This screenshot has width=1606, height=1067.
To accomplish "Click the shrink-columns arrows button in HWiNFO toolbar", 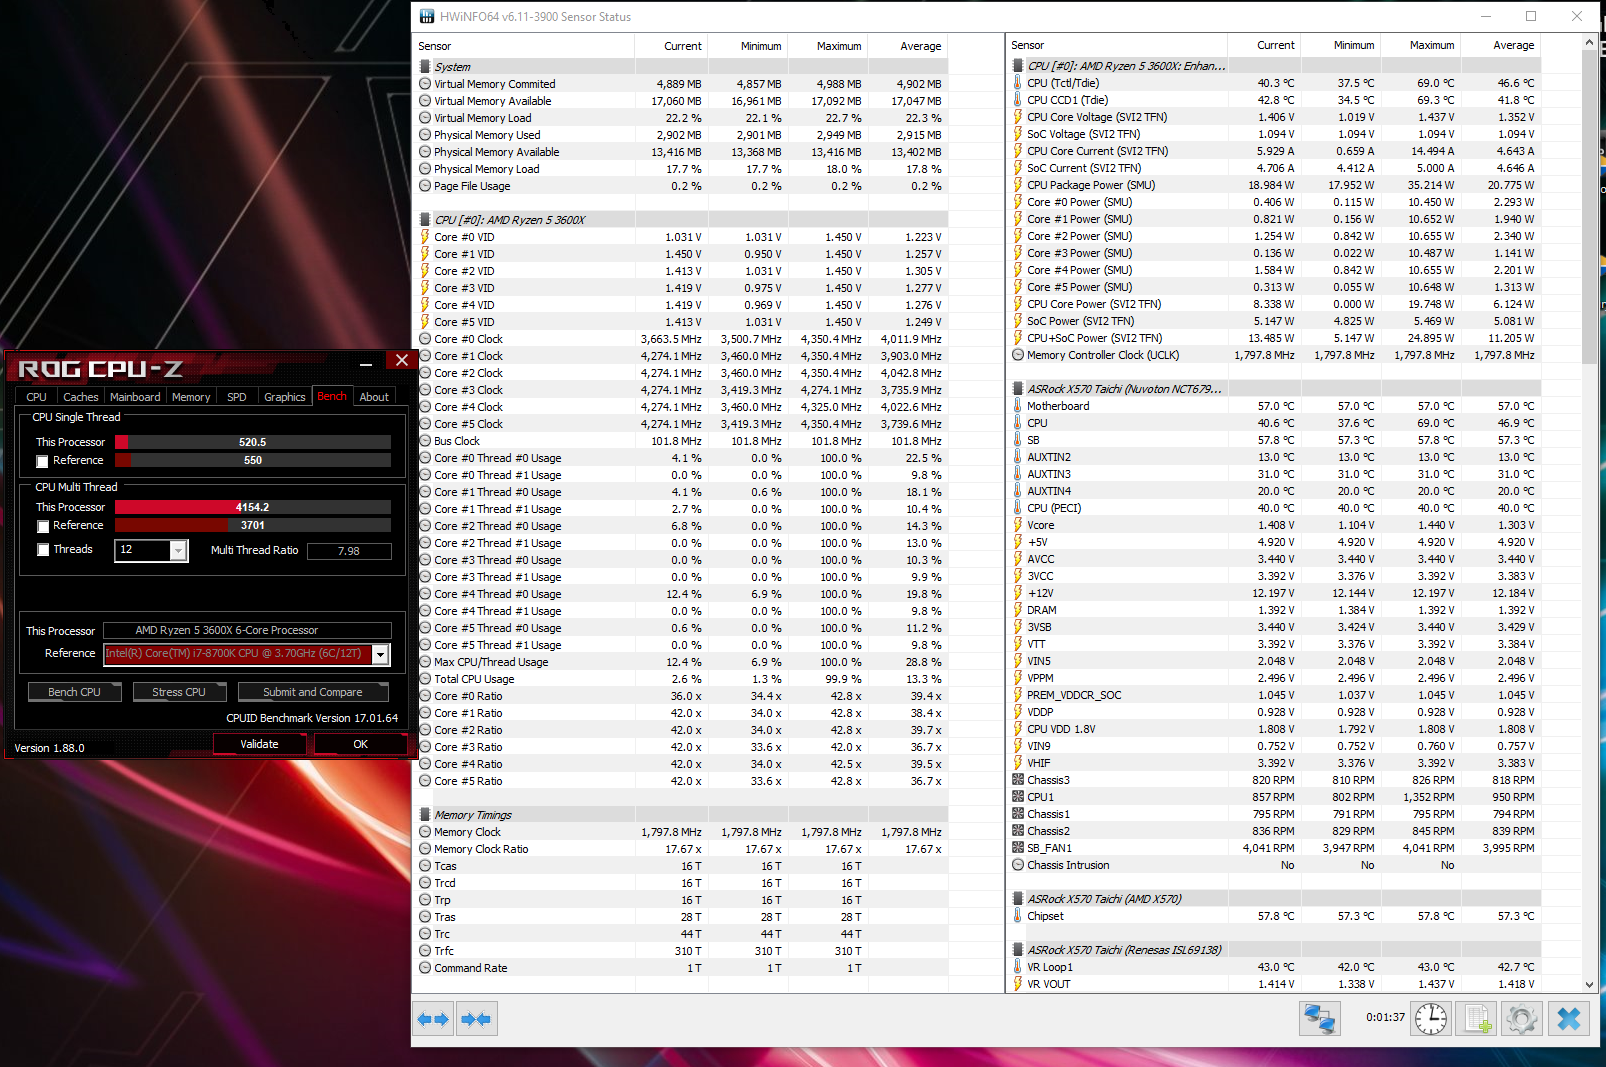I will [477, 1019].
